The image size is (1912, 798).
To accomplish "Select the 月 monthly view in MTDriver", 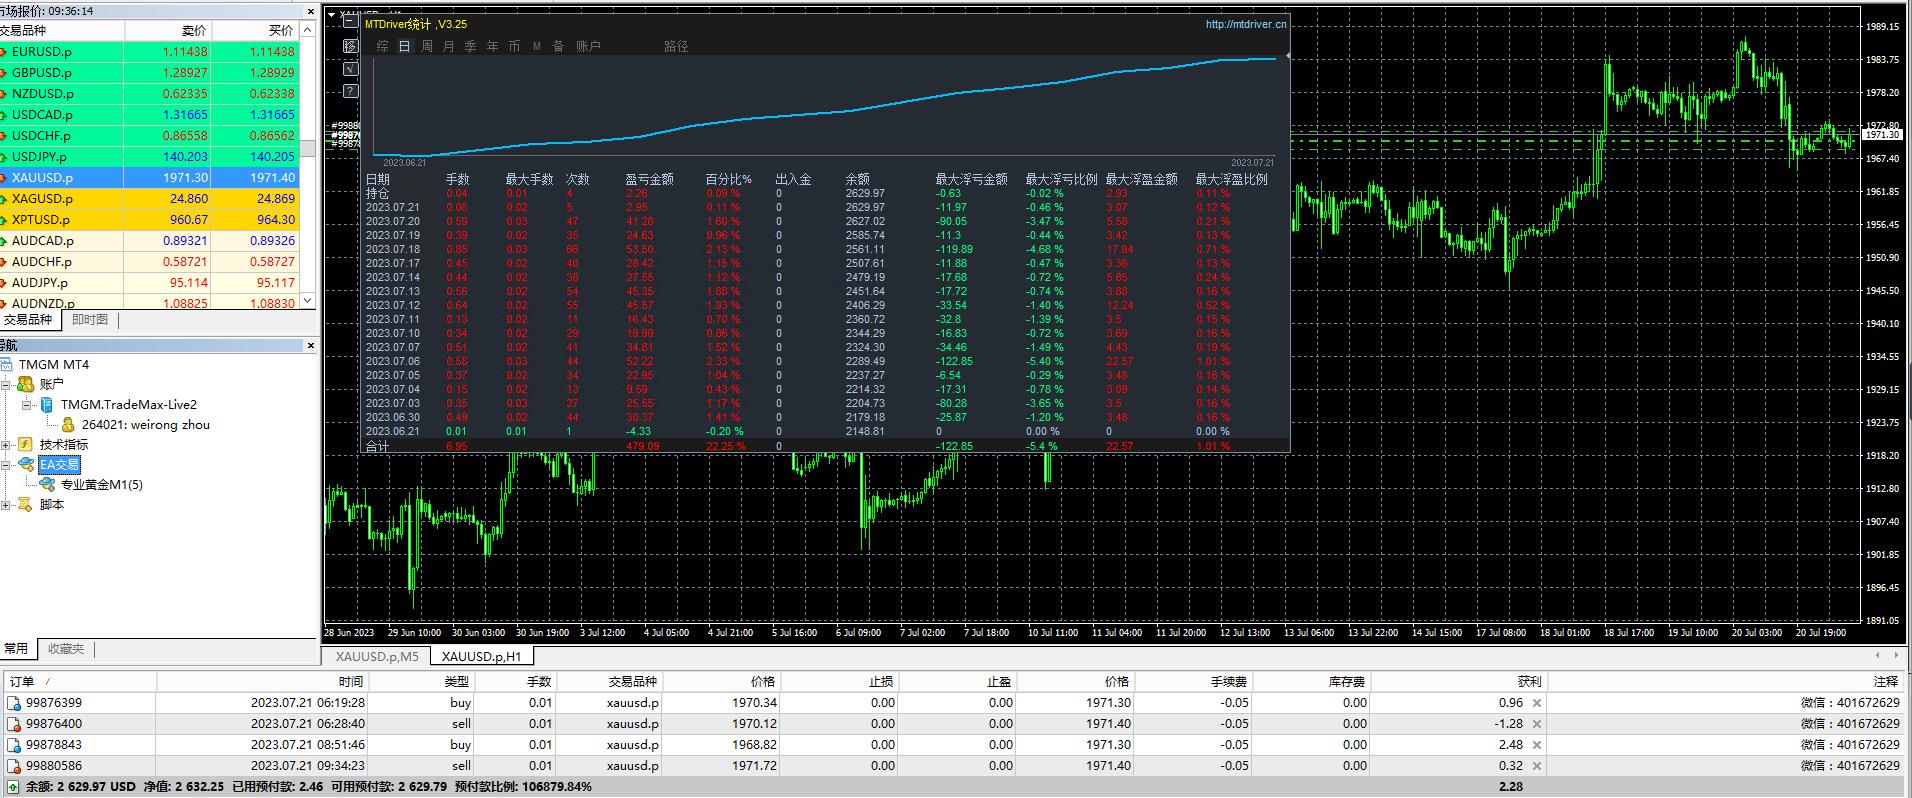I will (449, 47).
